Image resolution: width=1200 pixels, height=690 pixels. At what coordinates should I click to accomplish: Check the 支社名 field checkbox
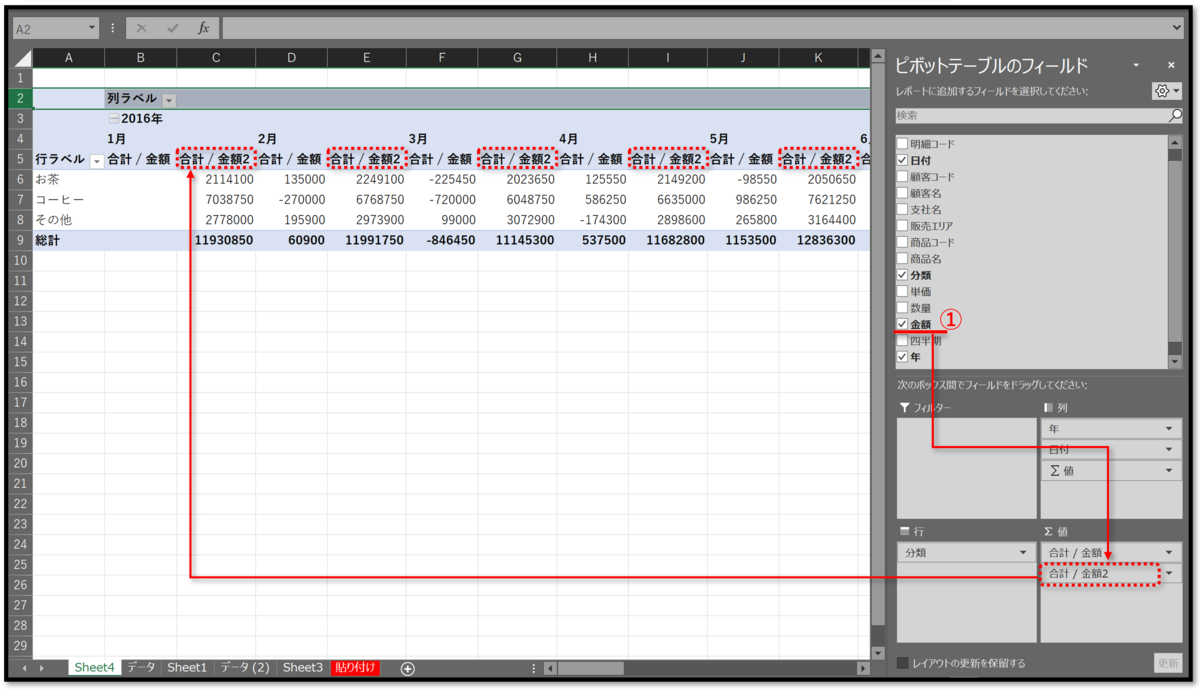click(903, 210)
